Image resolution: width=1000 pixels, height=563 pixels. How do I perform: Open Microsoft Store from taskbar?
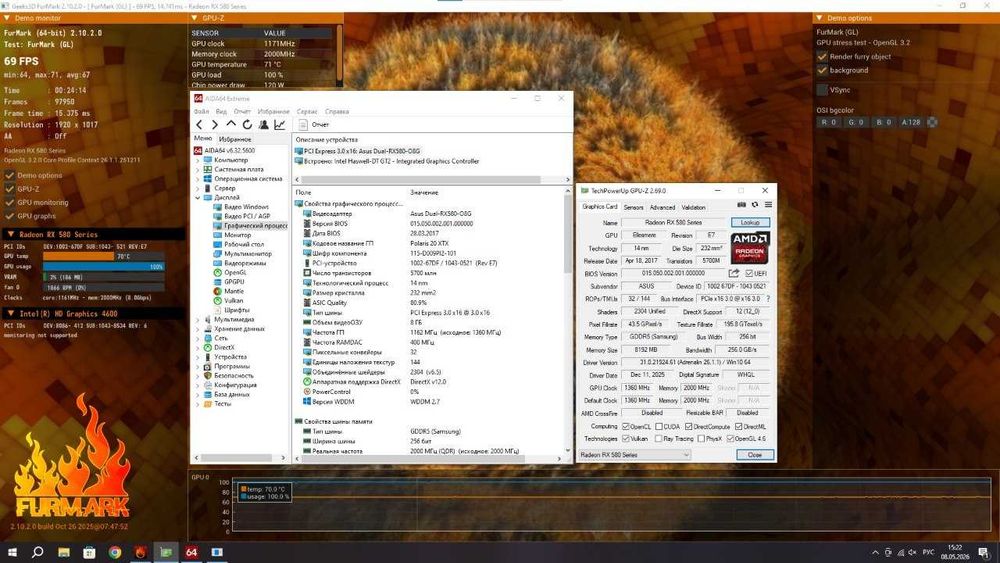(89, 552)
